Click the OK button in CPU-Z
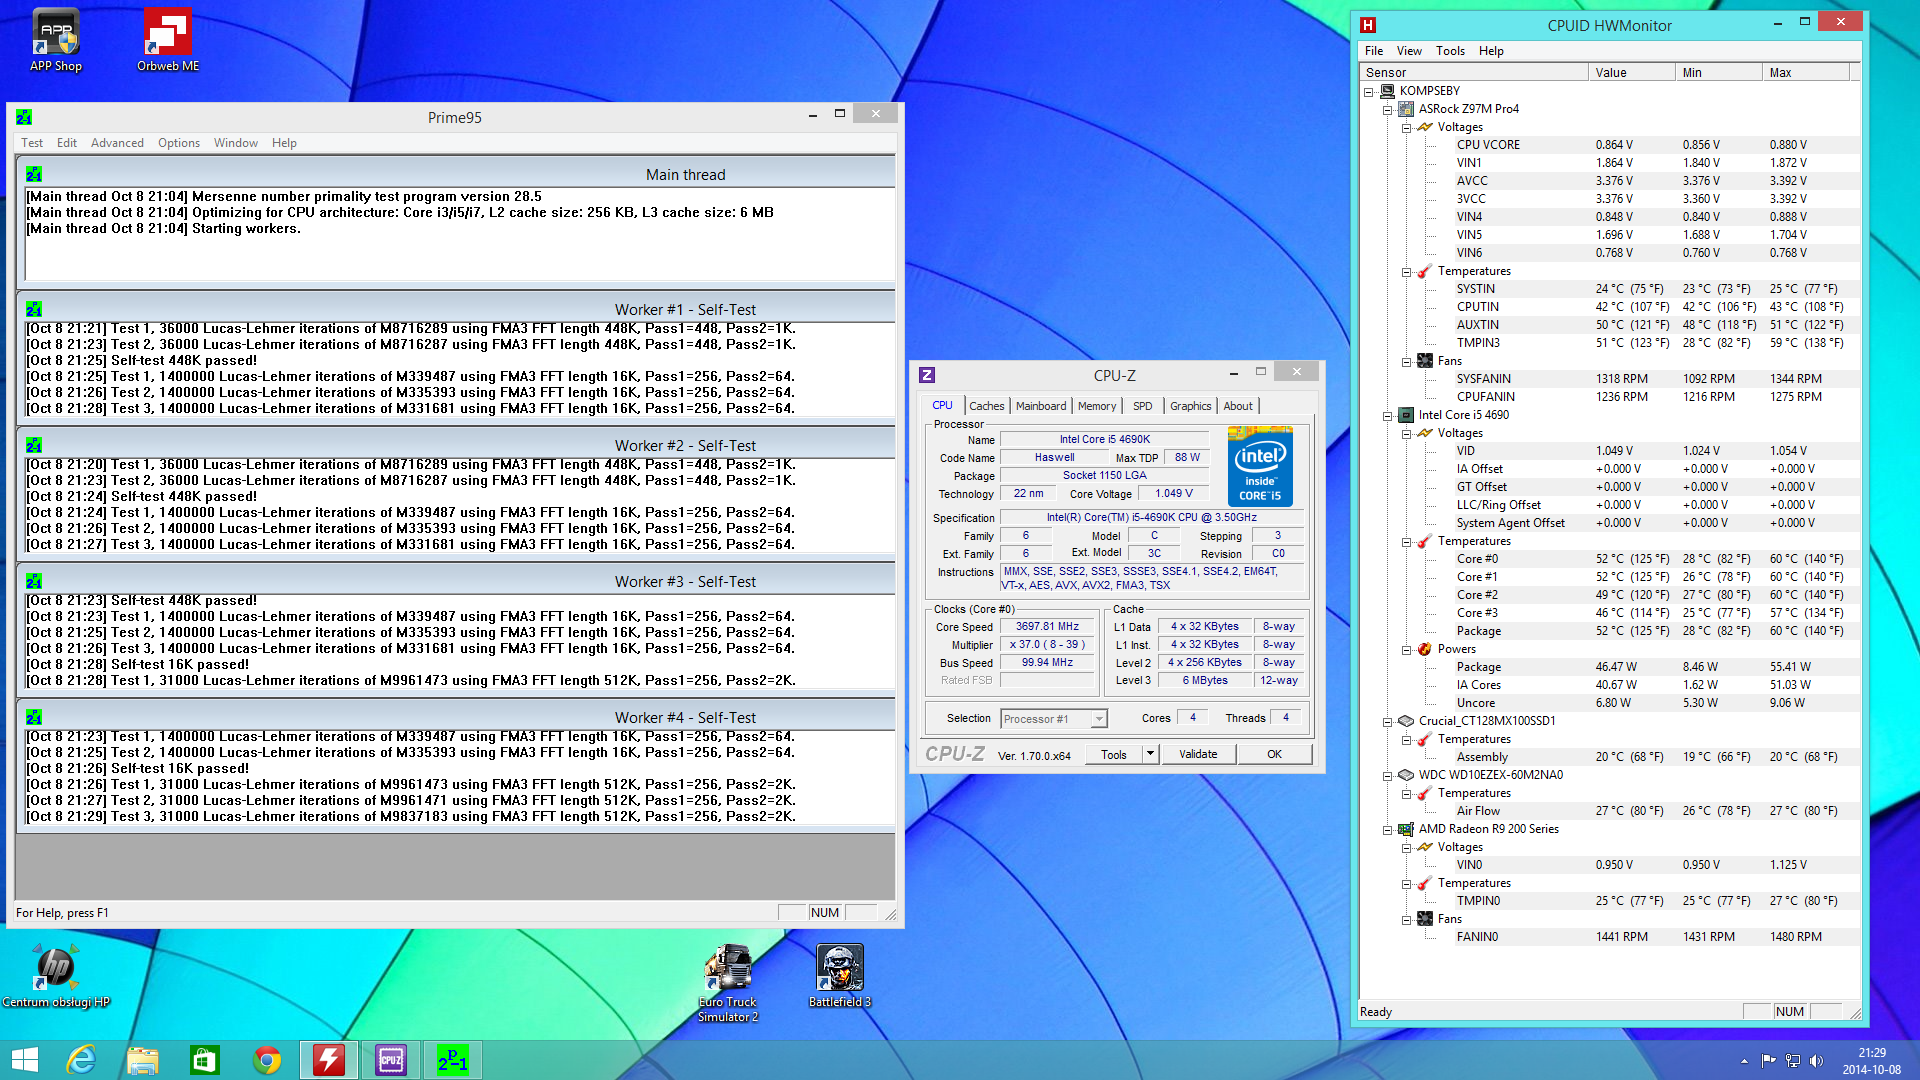 coord(1274,754)
